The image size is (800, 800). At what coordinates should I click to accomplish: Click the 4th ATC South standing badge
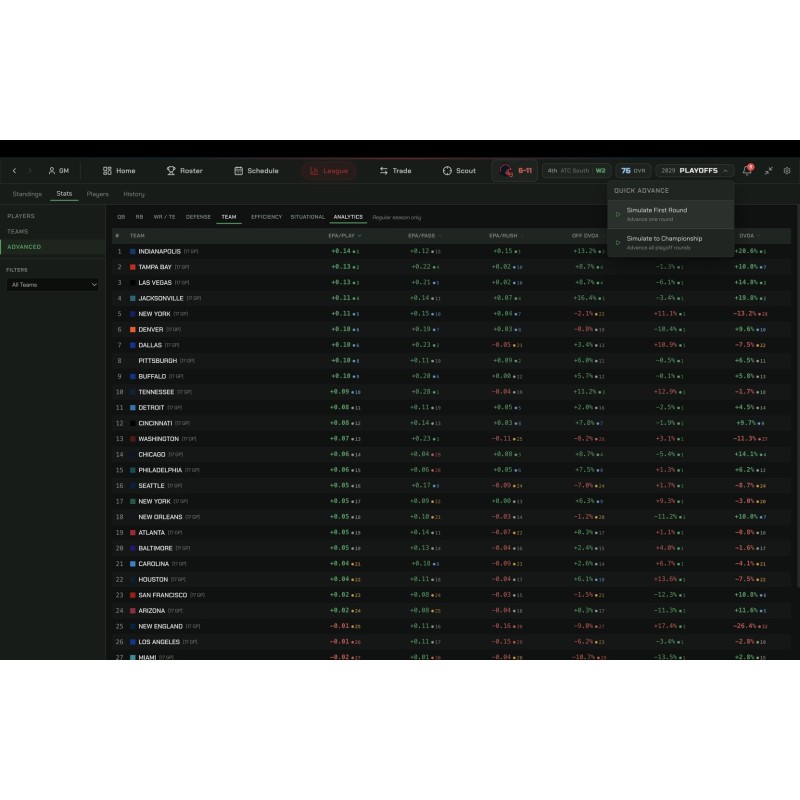click(x=576, y=170)
